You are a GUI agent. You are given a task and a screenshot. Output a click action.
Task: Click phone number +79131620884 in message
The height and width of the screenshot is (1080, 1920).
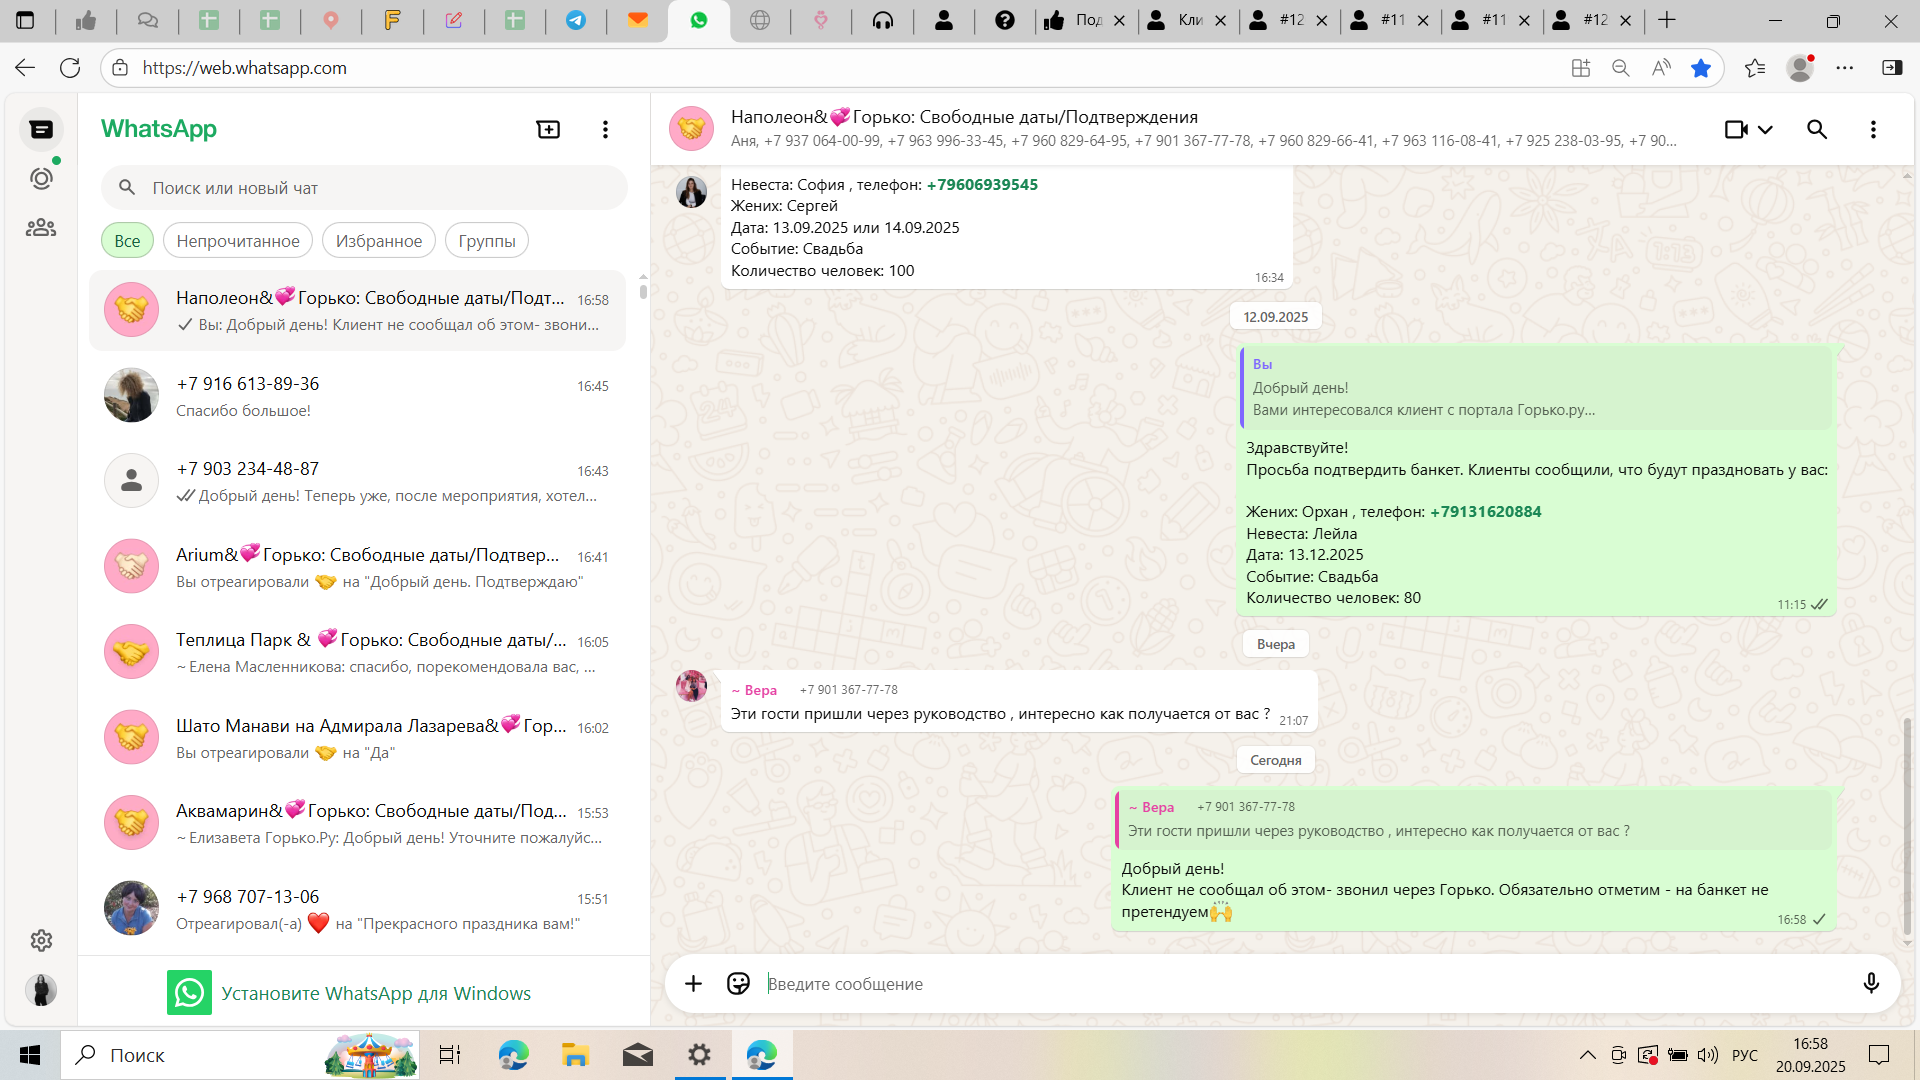[x=1485, y=512]
